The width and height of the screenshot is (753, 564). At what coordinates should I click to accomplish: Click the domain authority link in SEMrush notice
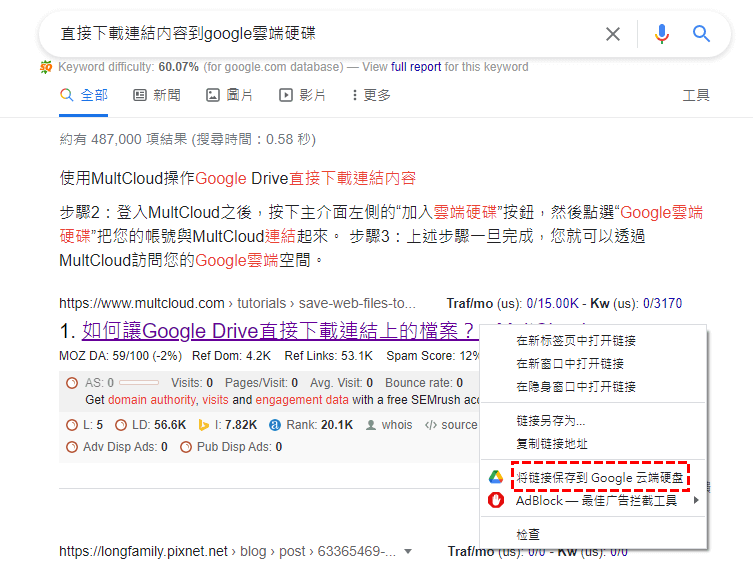pyautogui.click(x=152, y=400)
